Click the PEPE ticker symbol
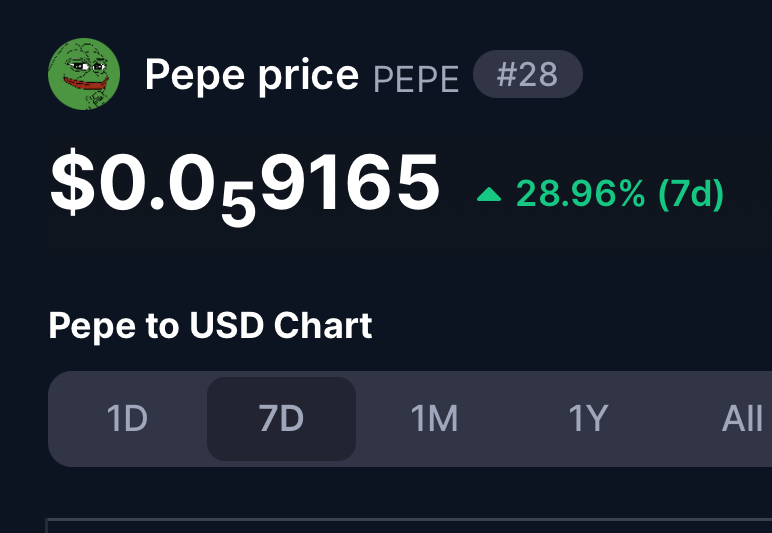This screenshot has height=533, width=772. [416, 79]
